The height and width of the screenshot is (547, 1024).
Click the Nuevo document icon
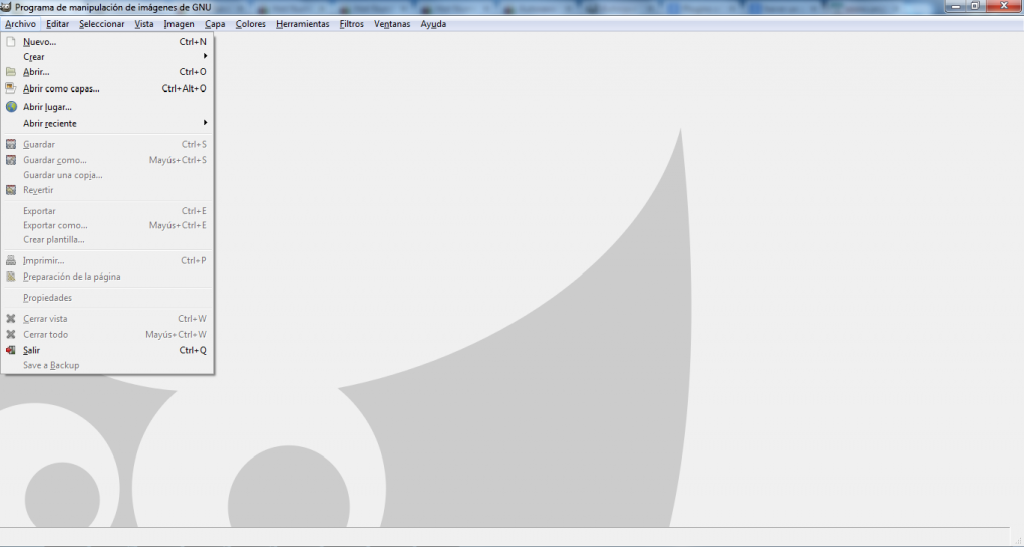point(10,42)
